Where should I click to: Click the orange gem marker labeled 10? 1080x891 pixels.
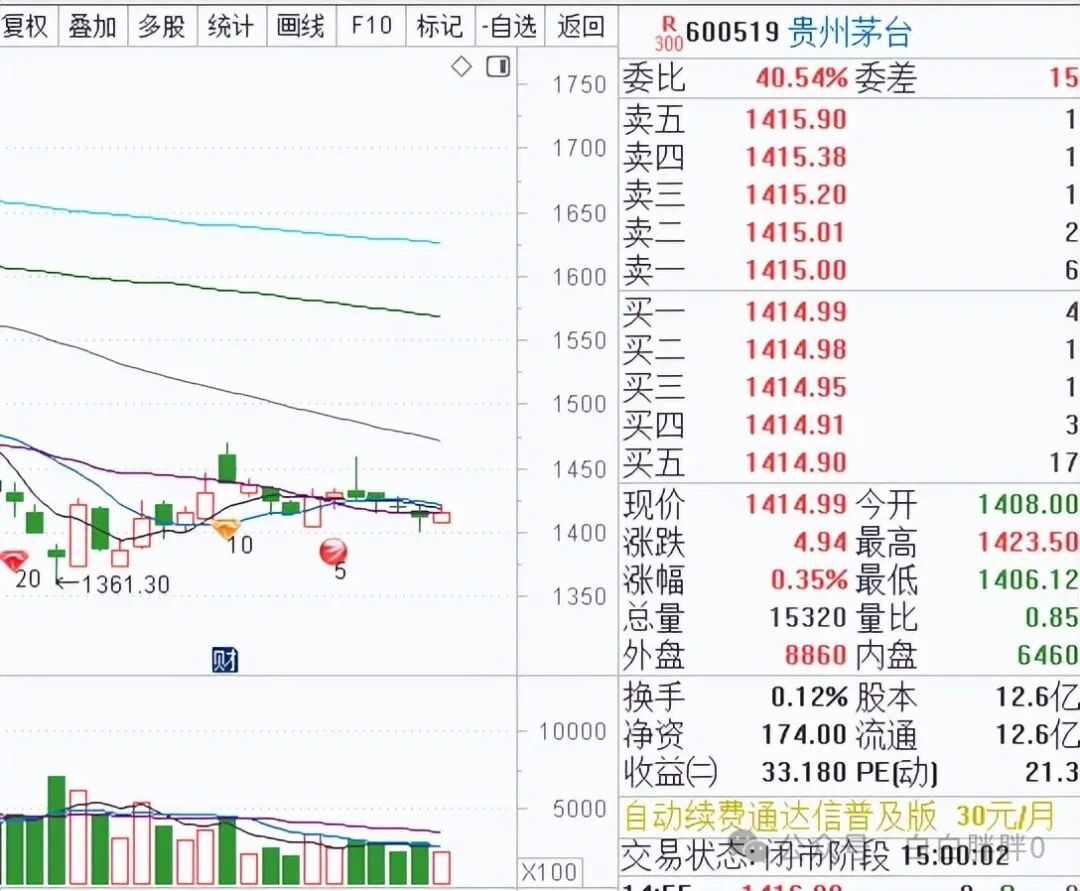(x=227, y=528)
